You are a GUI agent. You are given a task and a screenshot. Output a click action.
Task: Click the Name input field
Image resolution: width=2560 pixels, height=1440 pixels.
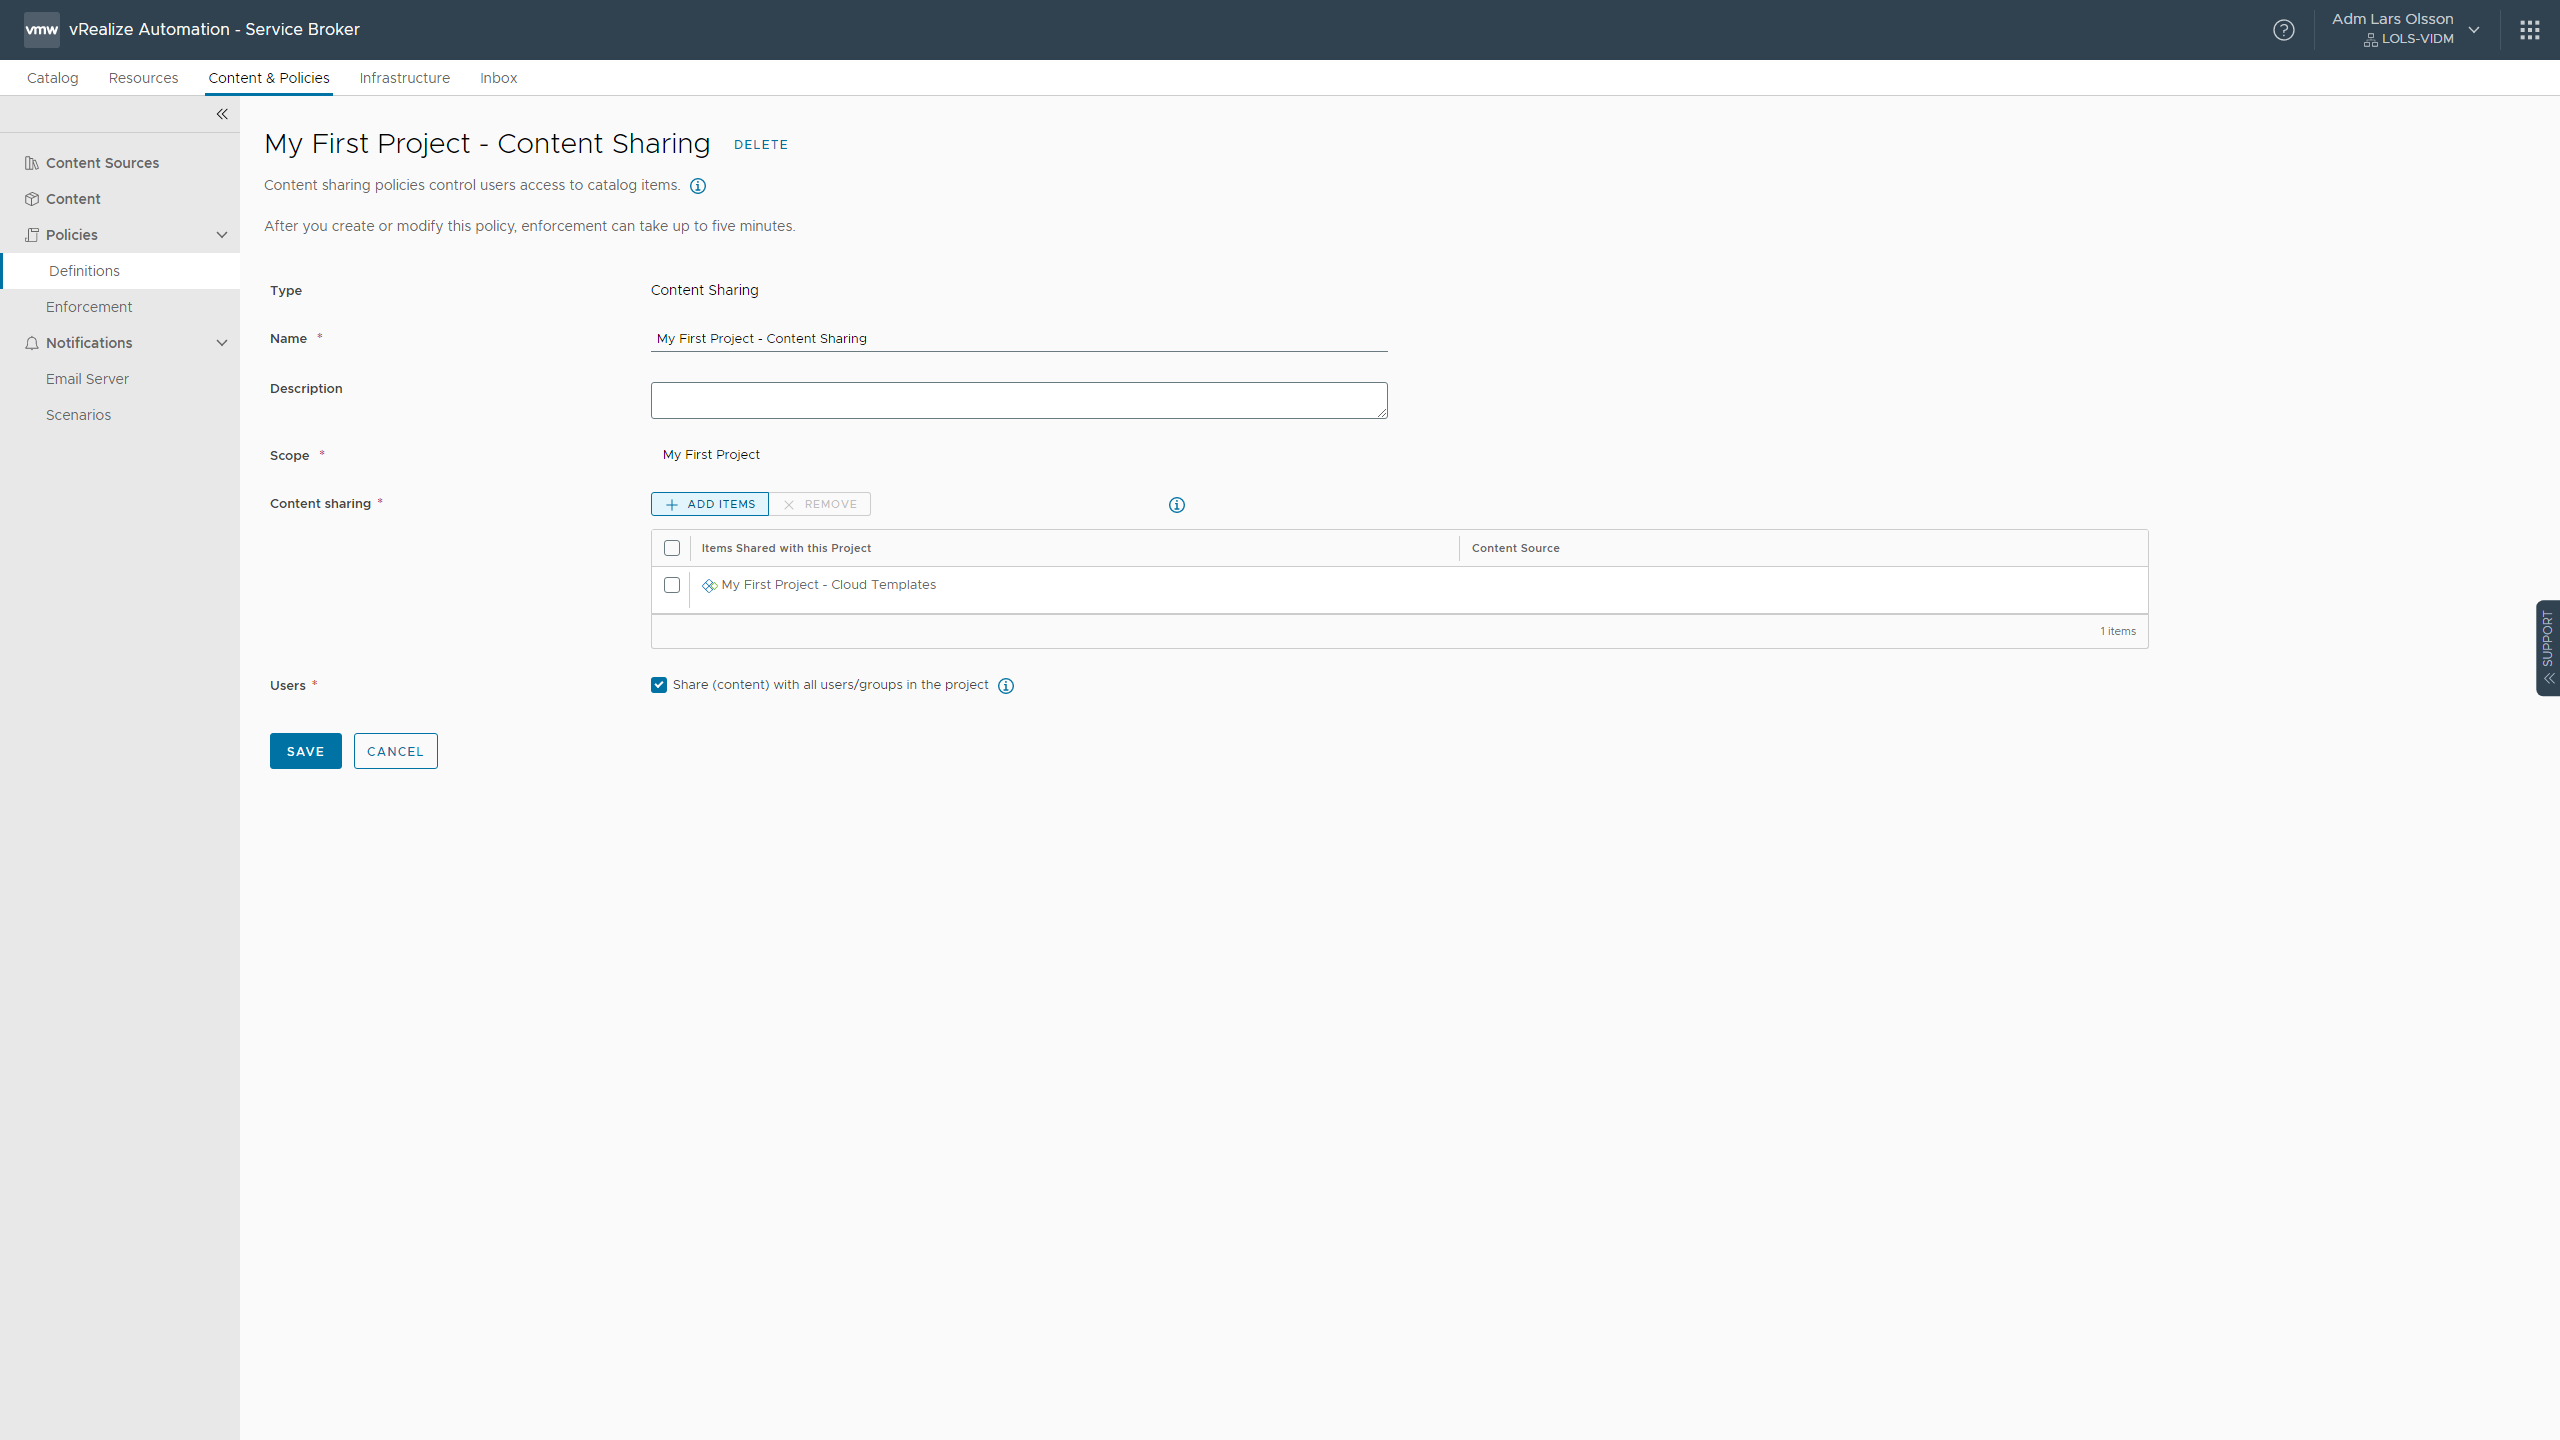pyautogui.click(x=1019, y=339)
